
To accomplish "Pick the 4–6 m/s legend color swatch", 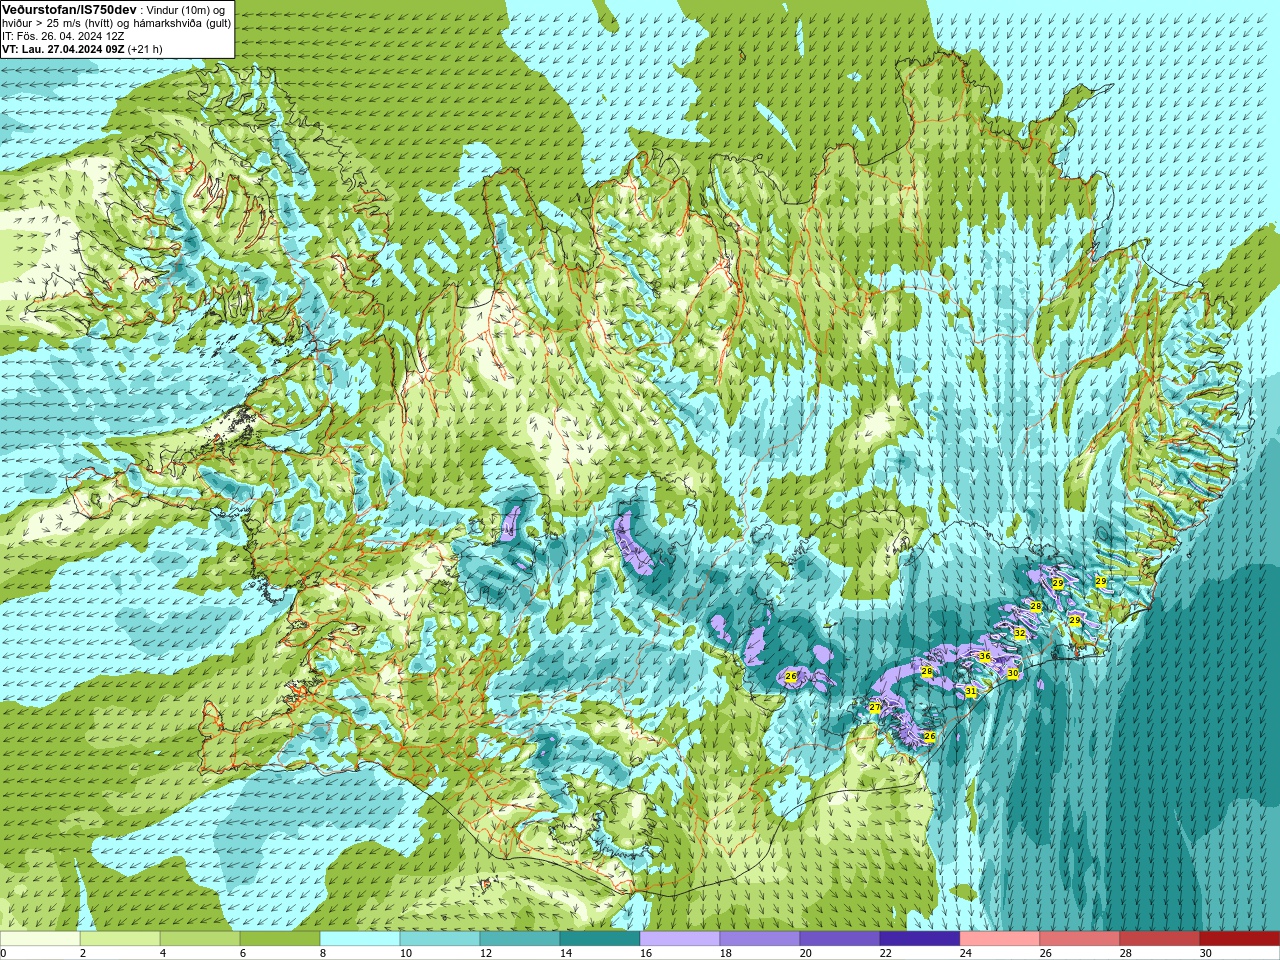I will (x=200, y=939).
